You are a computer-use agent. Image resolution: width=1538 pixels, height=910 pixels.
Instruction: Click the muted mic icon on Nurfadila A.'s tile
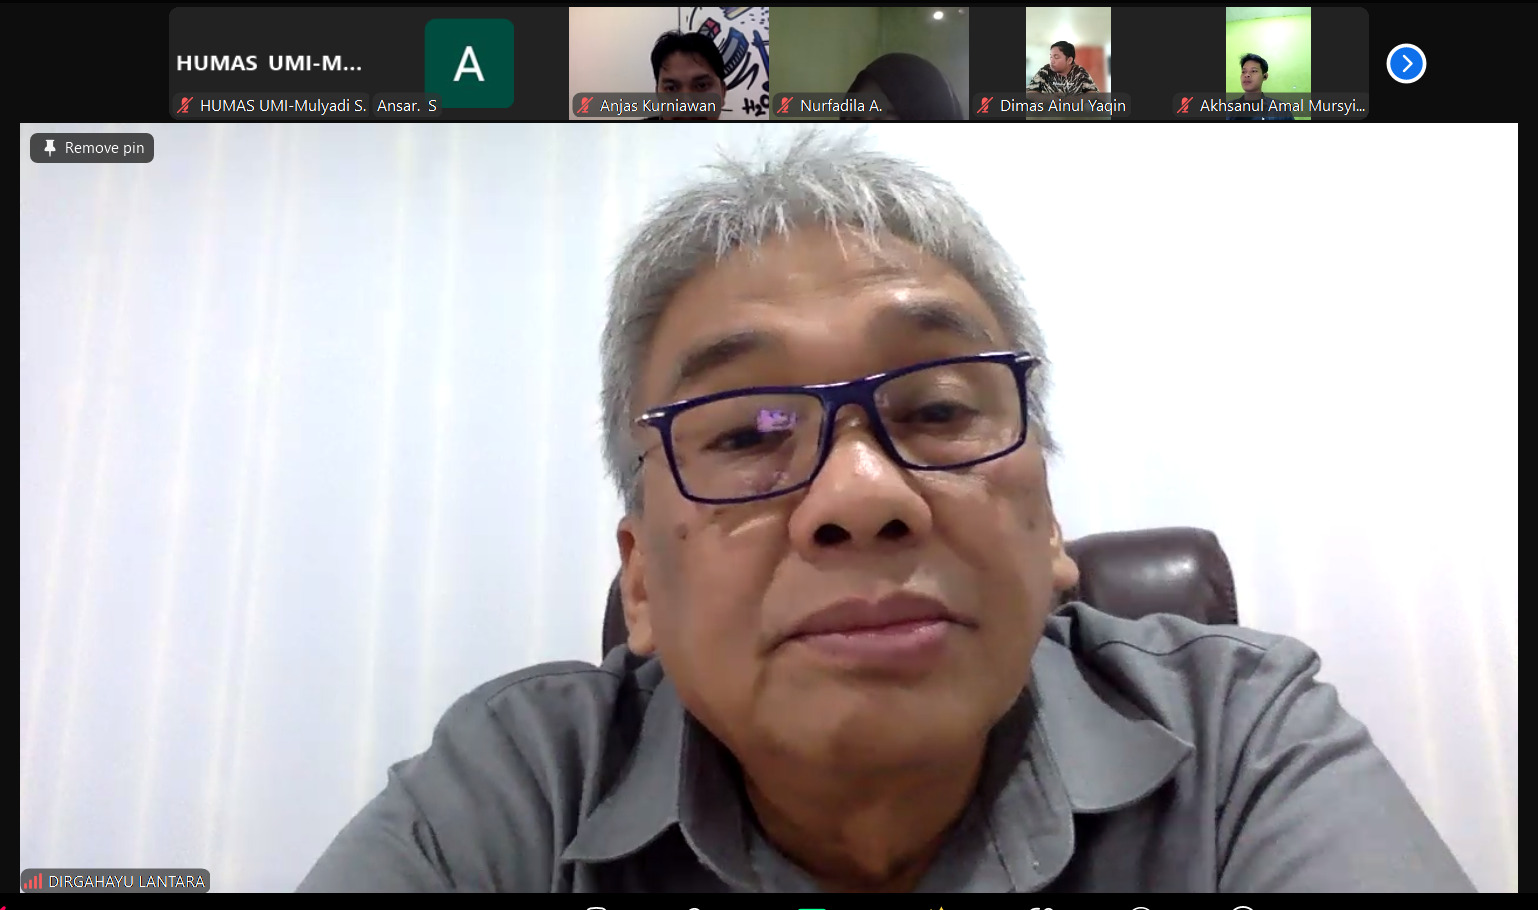(x=784, y=104)
